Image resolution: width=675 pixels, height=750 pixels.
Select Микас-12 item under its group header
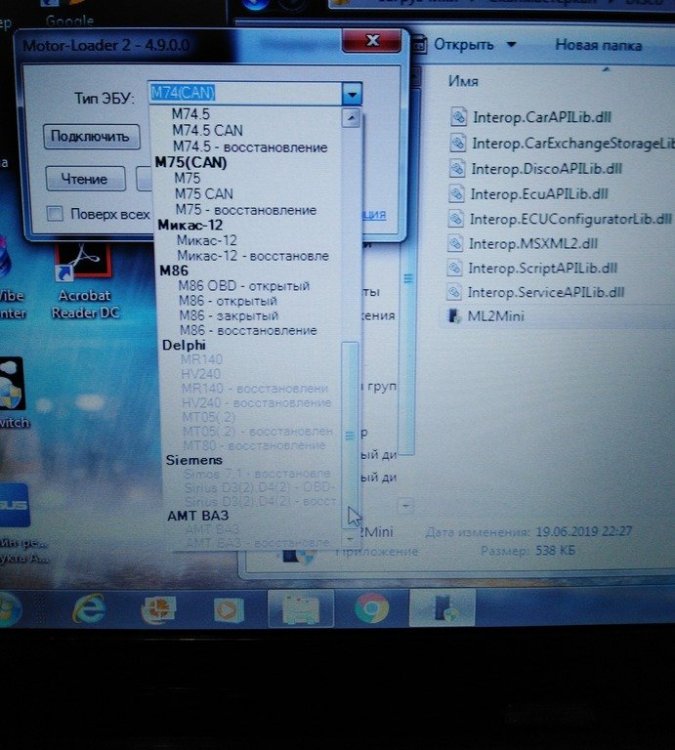(x=207, y=241)
